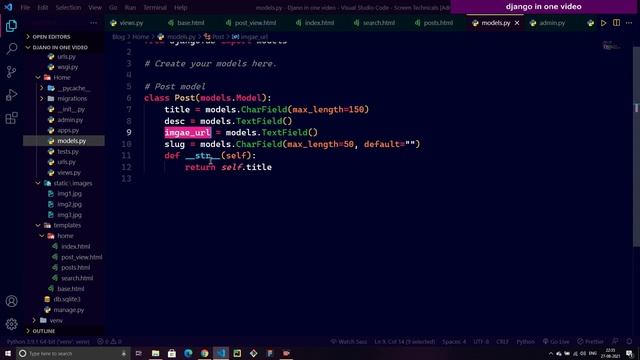The width and height of the screenshot is (640, 360).
Task: Close the models.py tab
Action: pyautogui.click(x=517, y=23)
